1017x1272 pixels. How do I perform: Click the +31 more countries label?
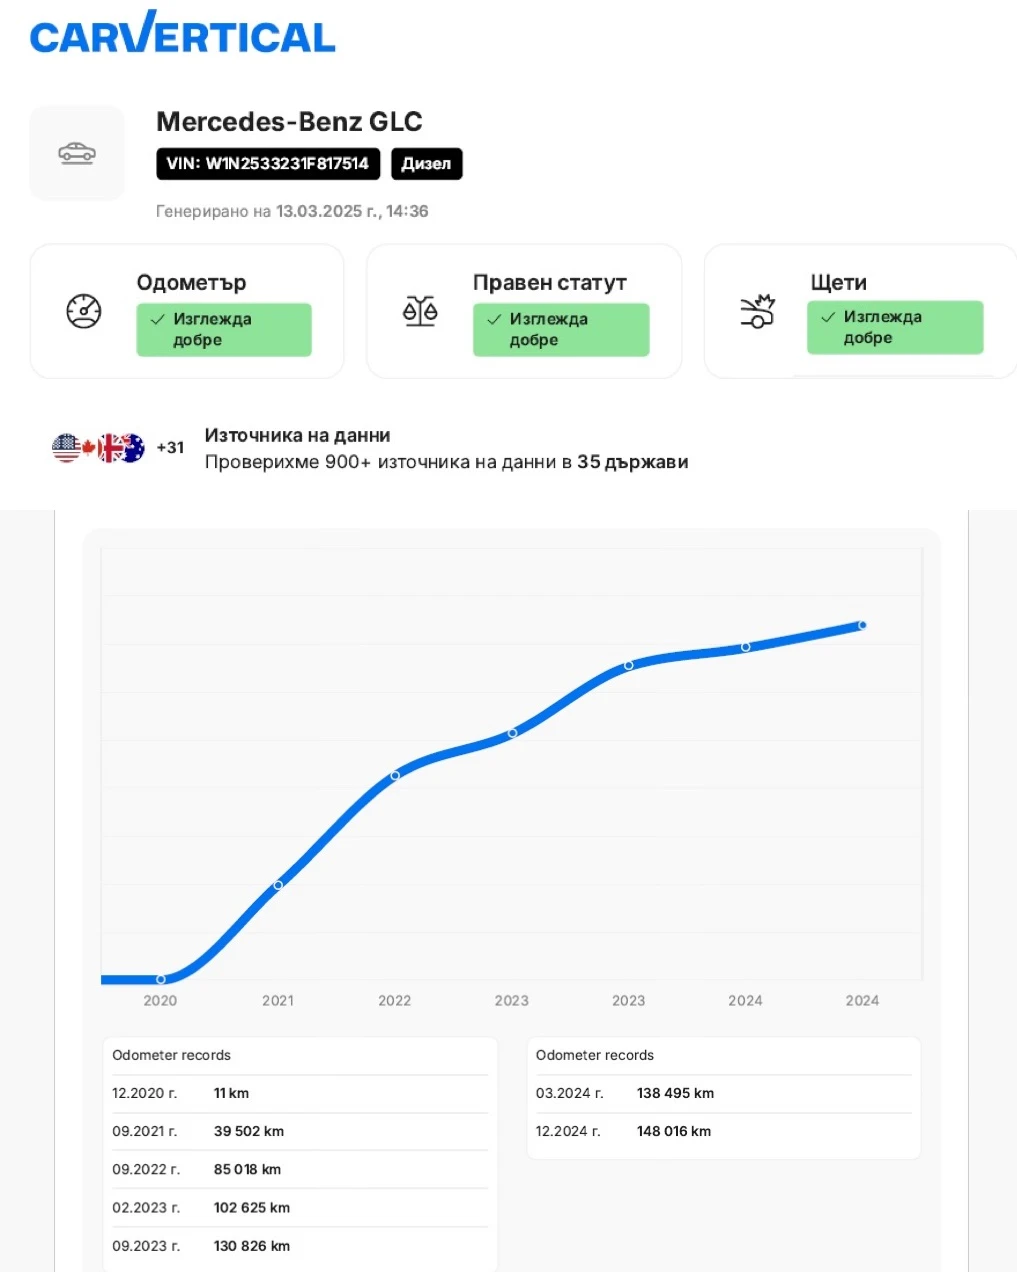[170, 448]
